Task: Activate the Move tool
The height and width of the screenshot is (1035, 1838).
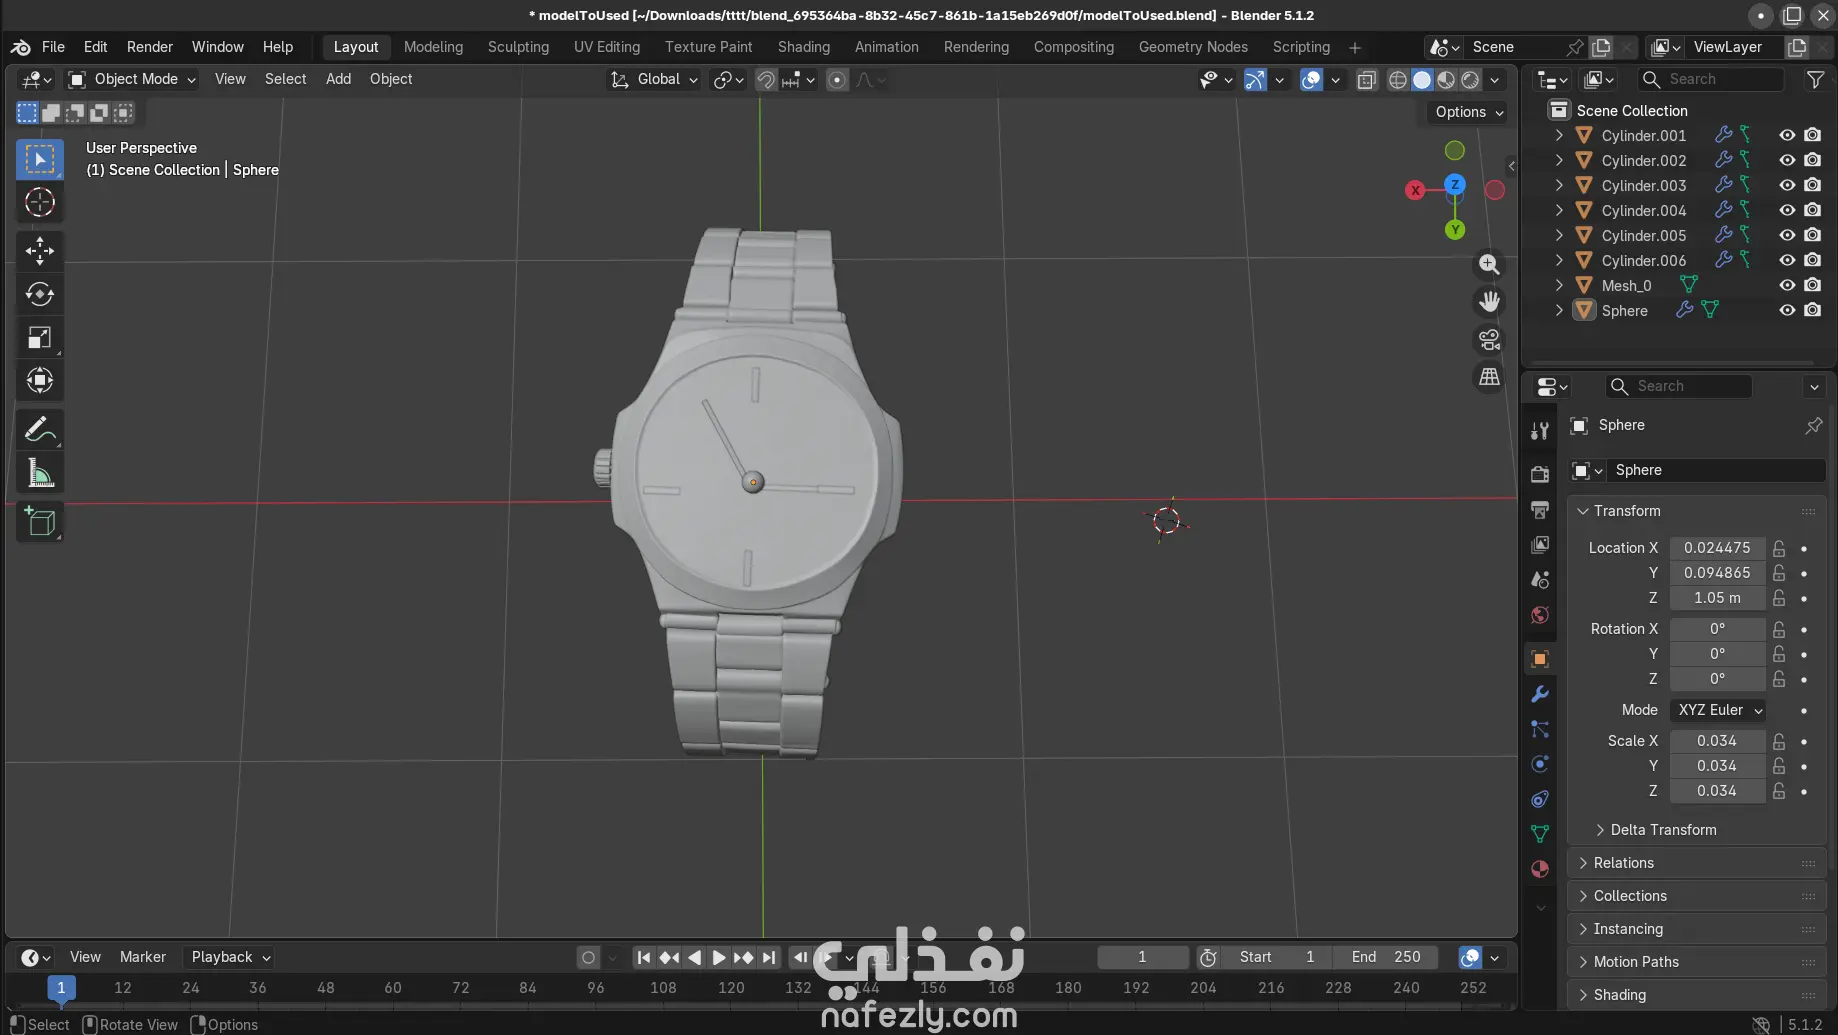Action: coord(40,250)
